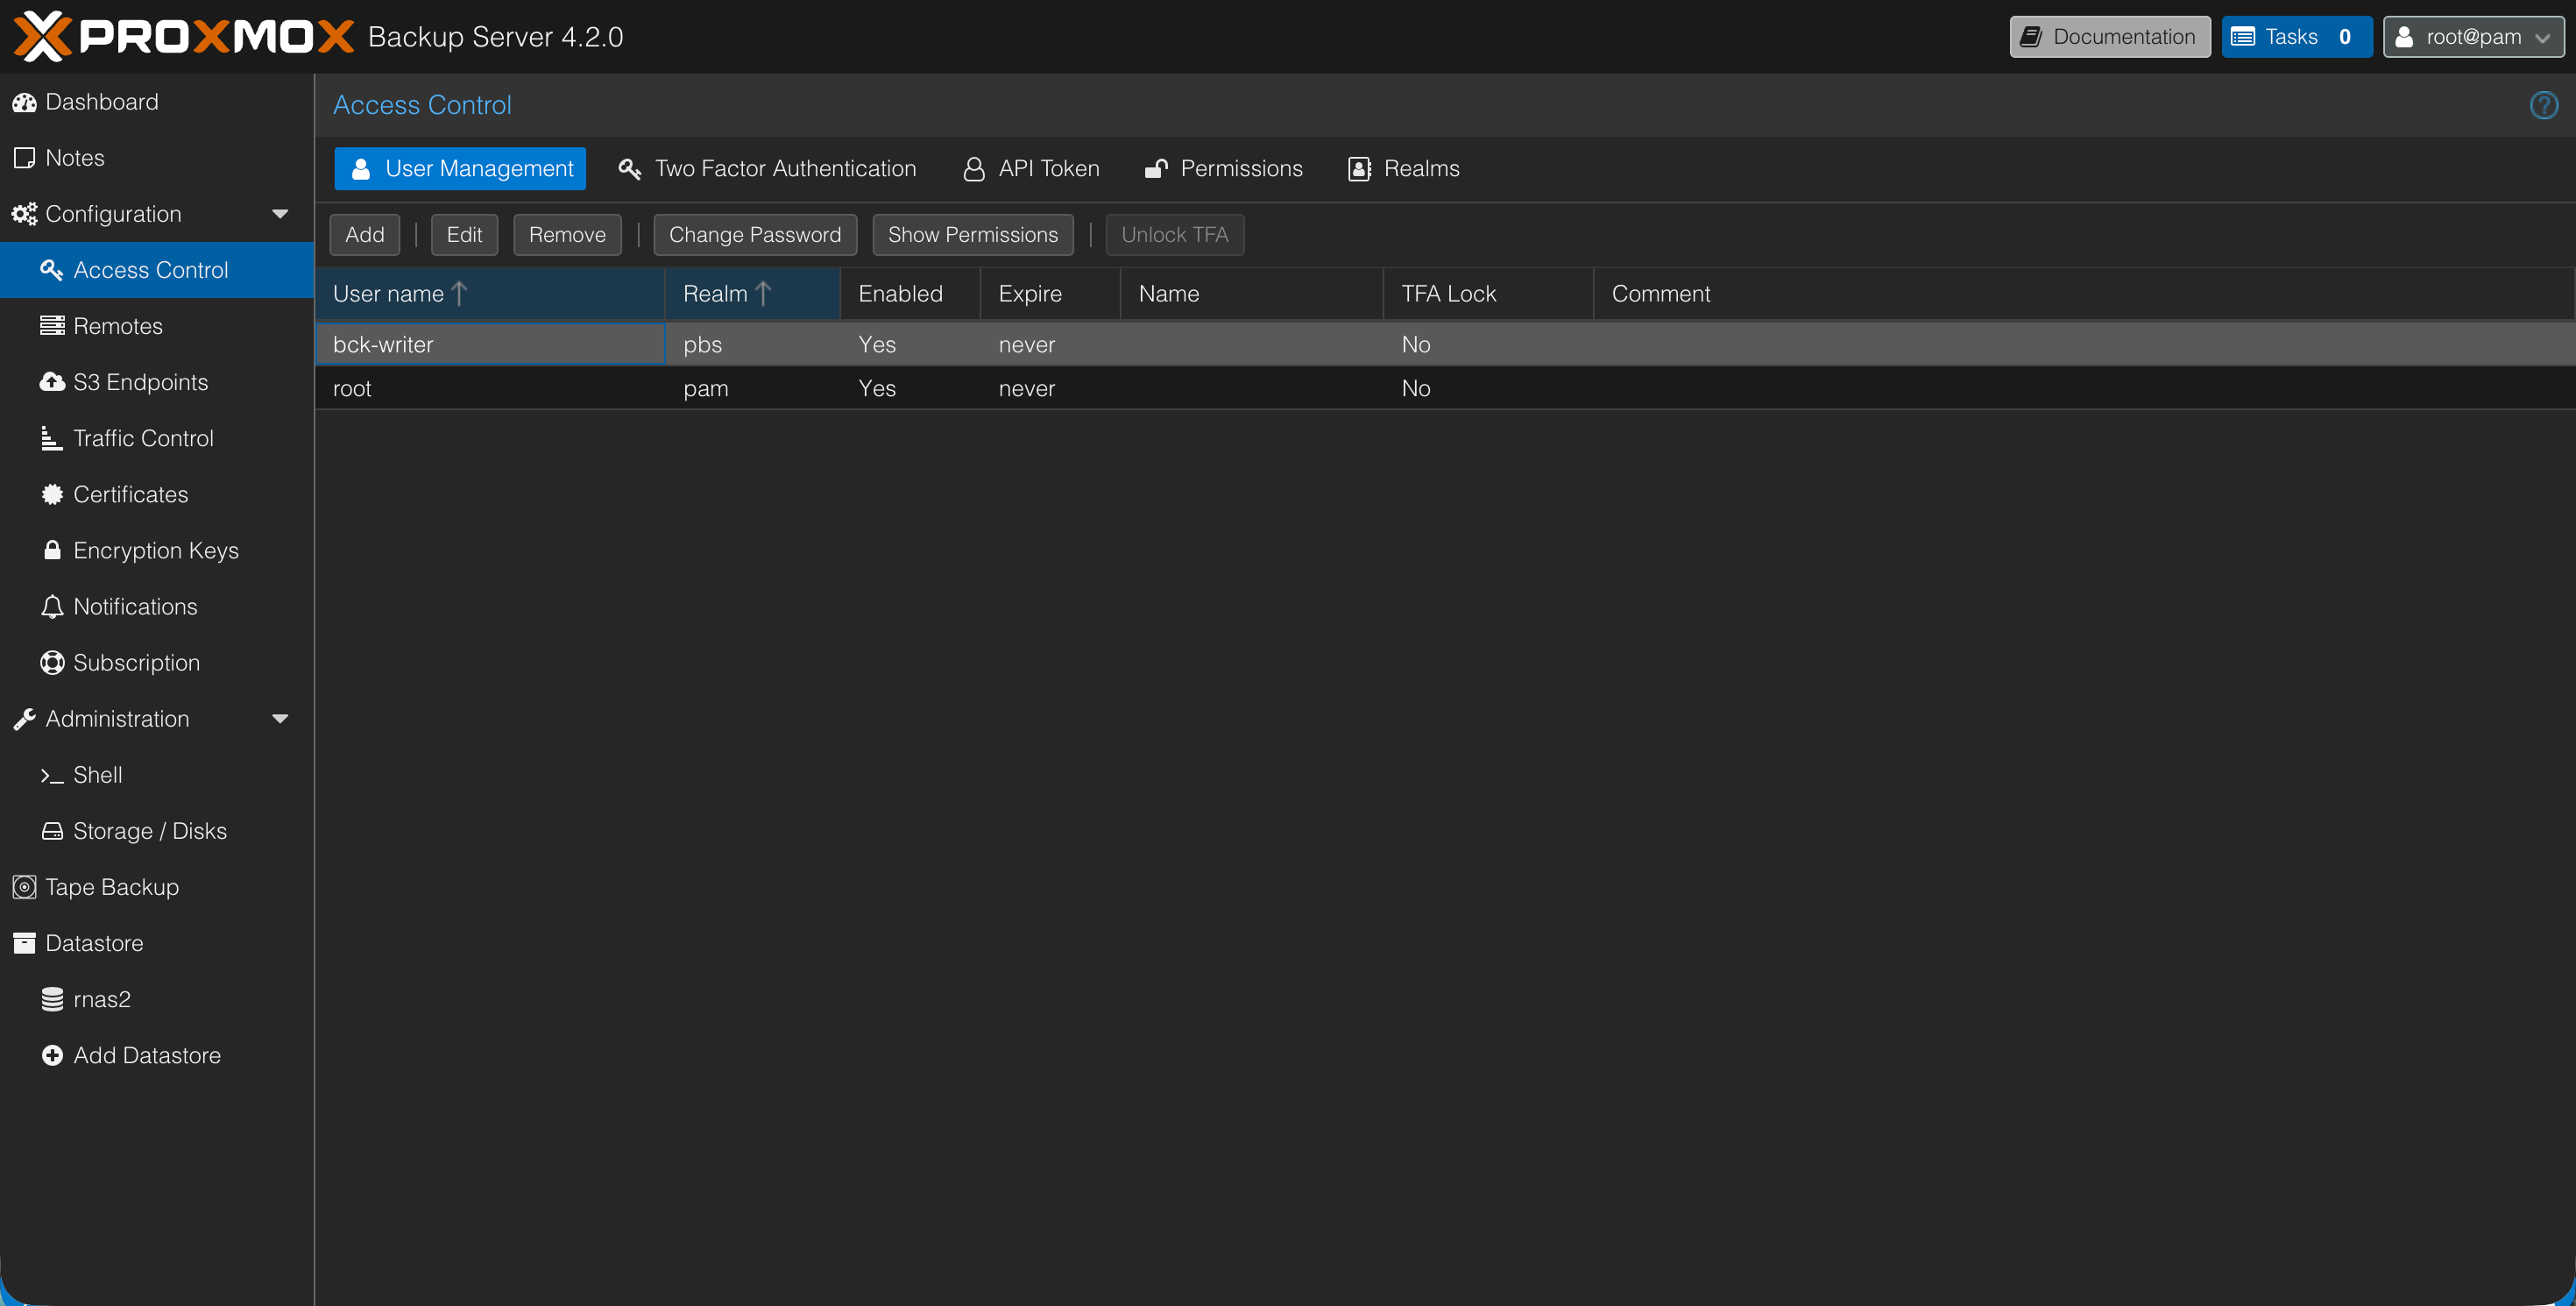Click the Change Password button
This screenshot has height=1306, width=2576.
click(x=755, y=235)
